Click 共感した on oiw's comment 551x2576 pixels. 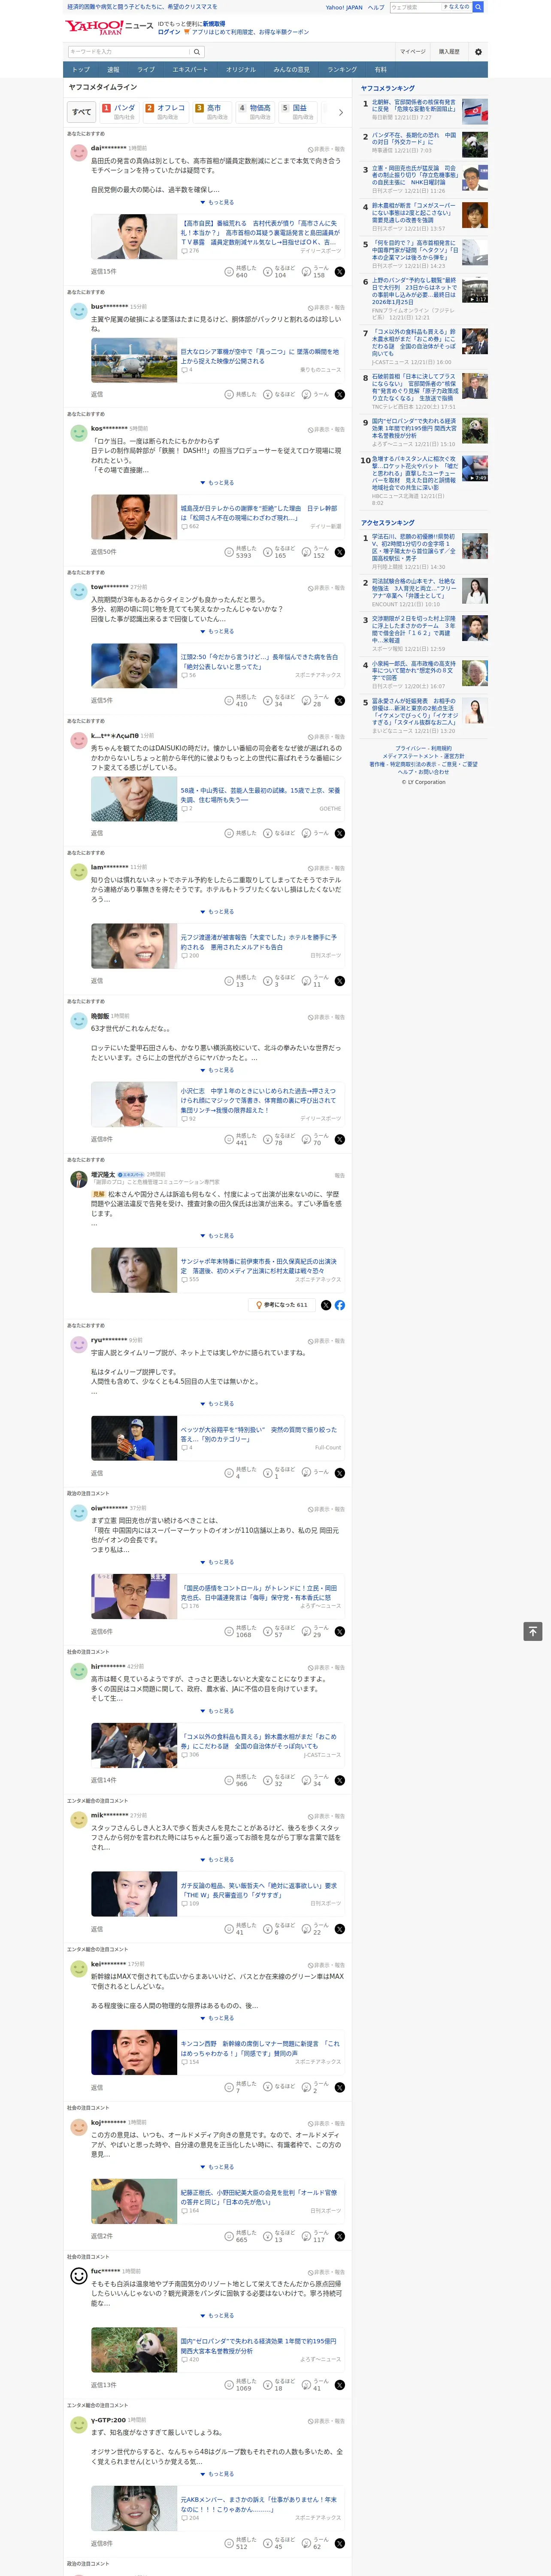240,1631
